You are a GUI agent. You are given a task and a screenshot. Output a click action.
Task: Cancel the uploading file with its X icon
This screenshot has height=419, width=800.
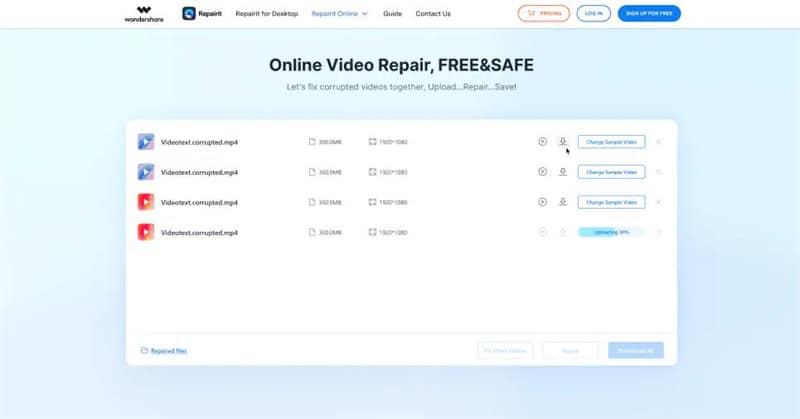[x=659, y=232]
